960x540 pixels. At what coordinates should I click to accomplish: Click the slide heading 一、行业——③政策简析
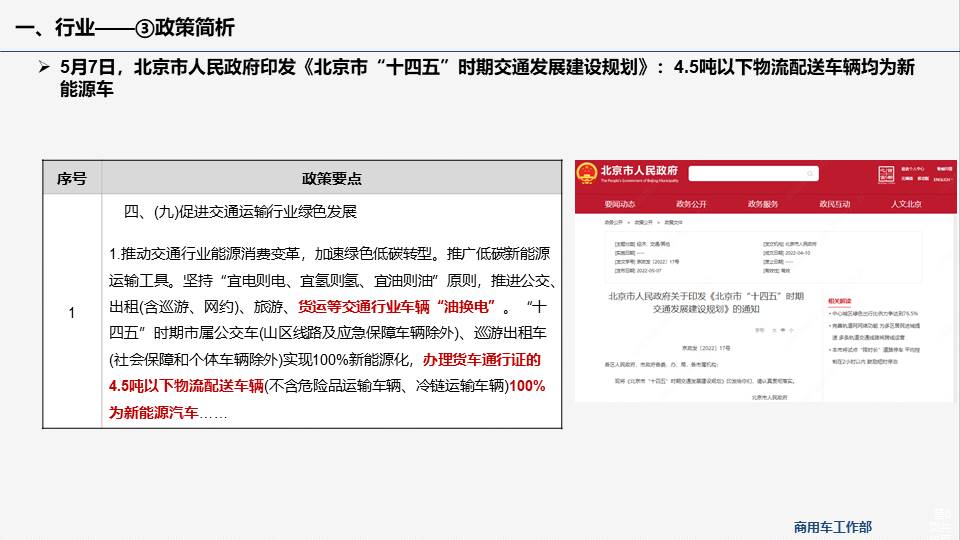point(126,28)
